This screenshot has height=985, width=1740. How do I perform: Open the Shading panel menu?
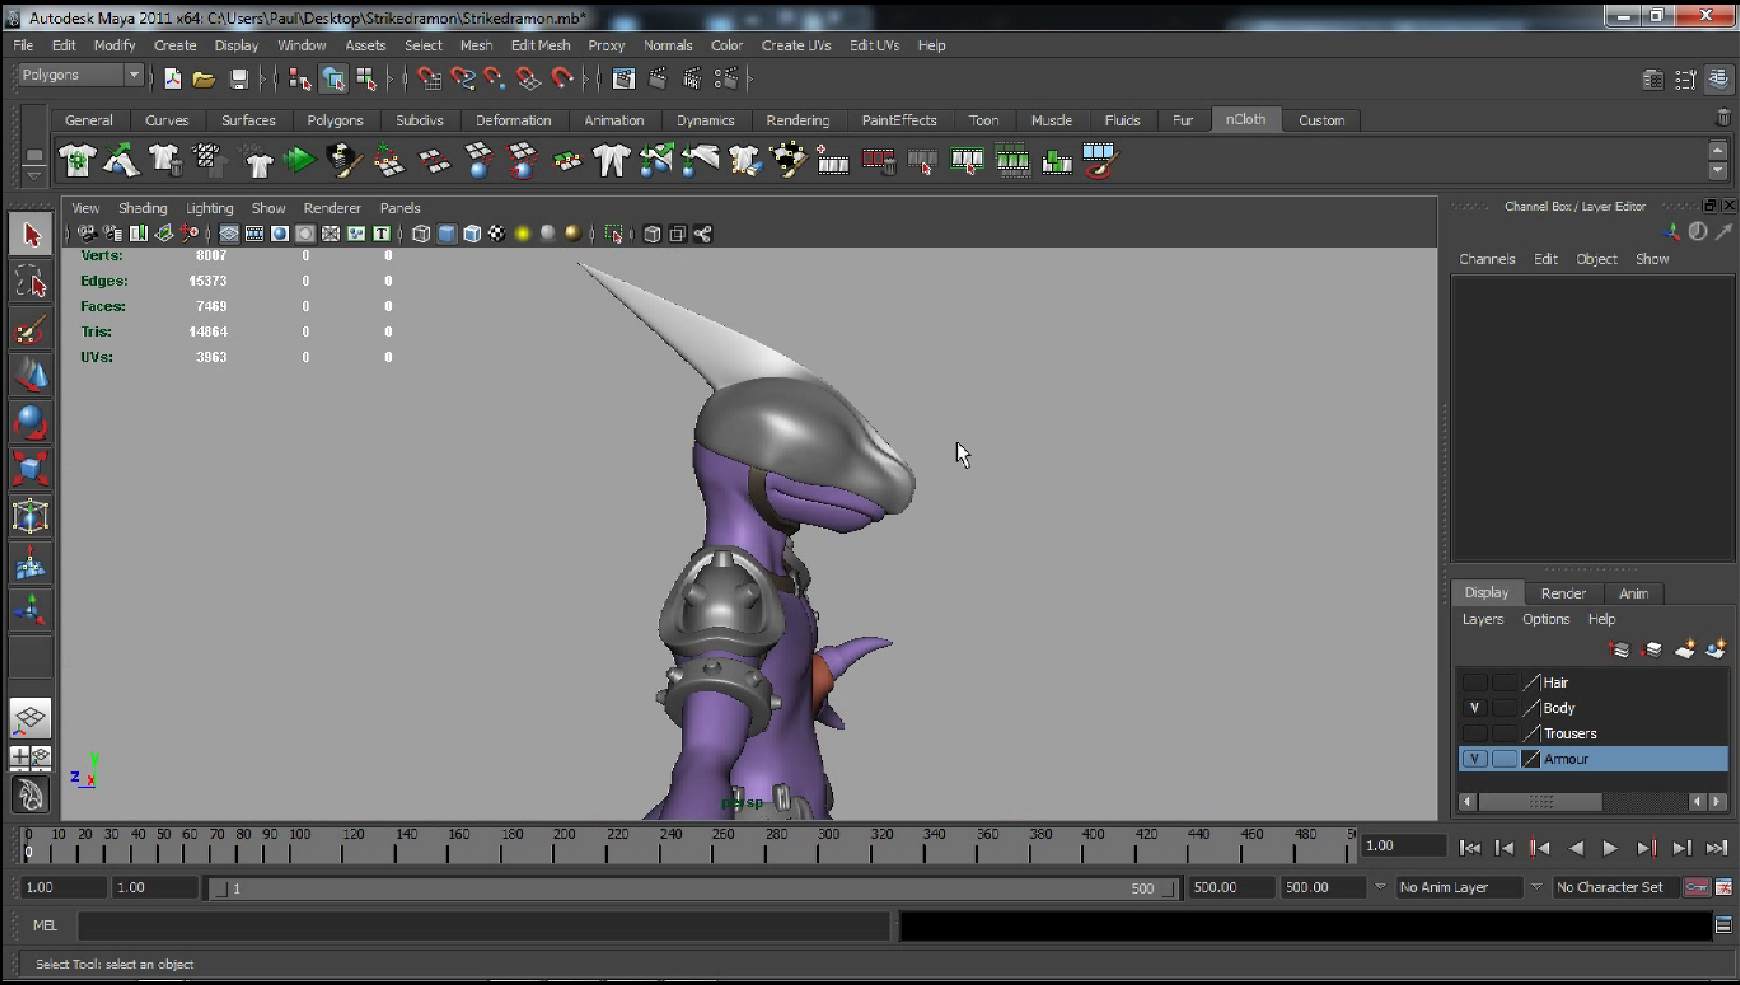143,208
